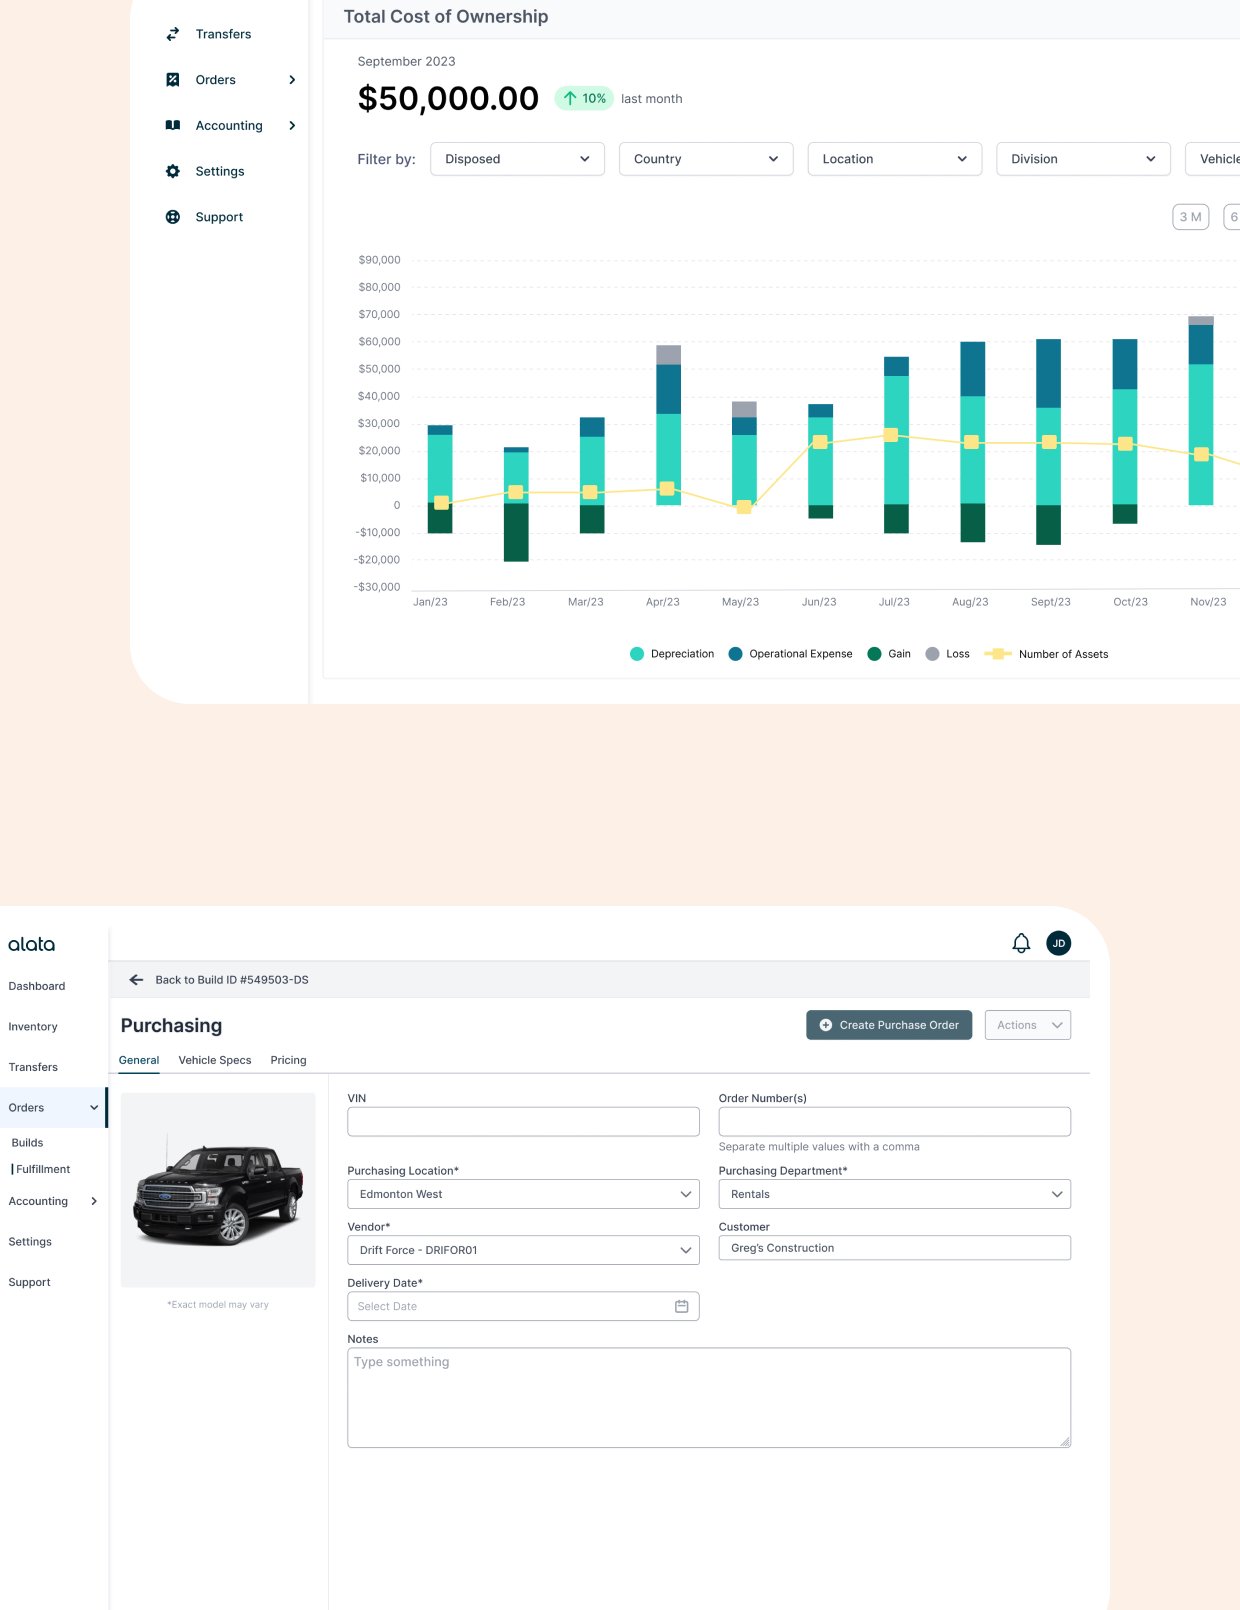This screenshot has width=1240, height=1610.
Task: Switch to the Pricing tab
Action: [288, 1060]
